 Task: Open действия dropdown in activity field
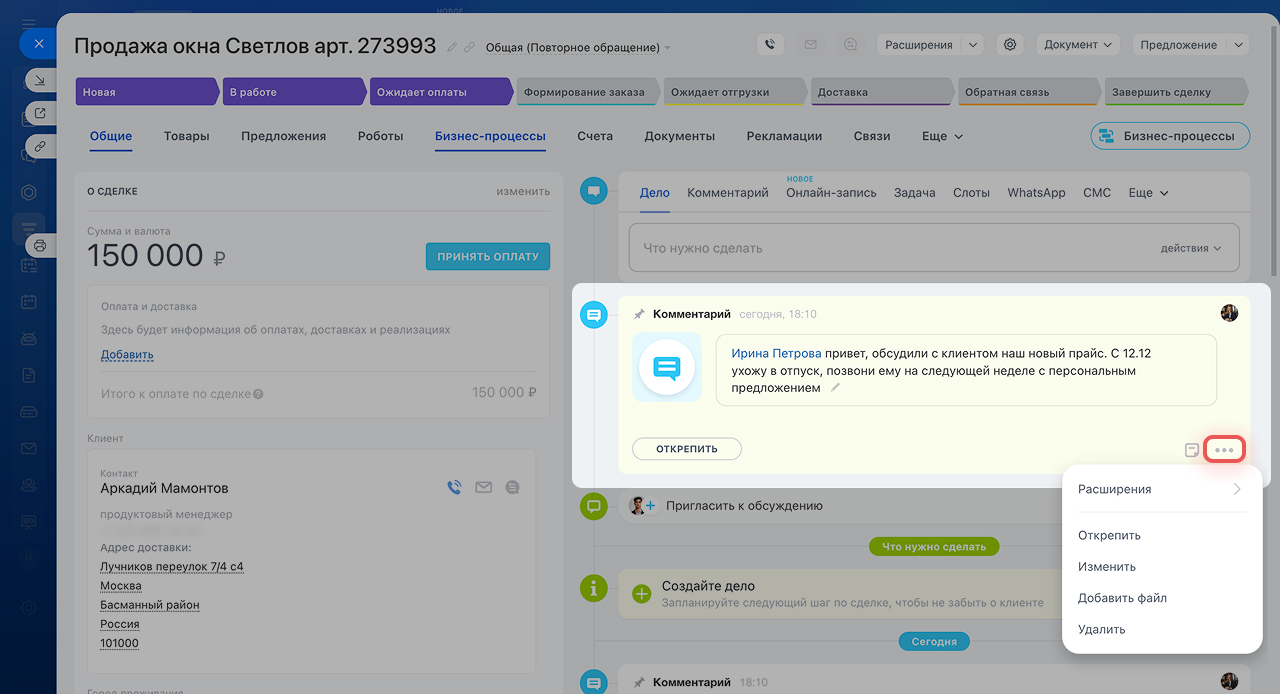(1191, 248)
